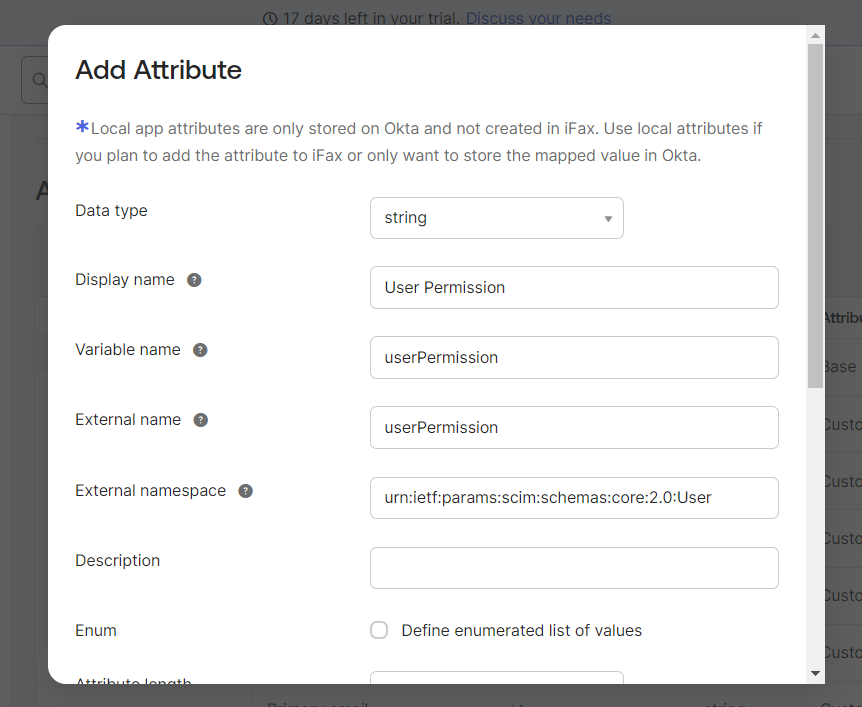Screen dimensions: 862x707
Task: Select the External namespace input box
Action: [574, 498]
